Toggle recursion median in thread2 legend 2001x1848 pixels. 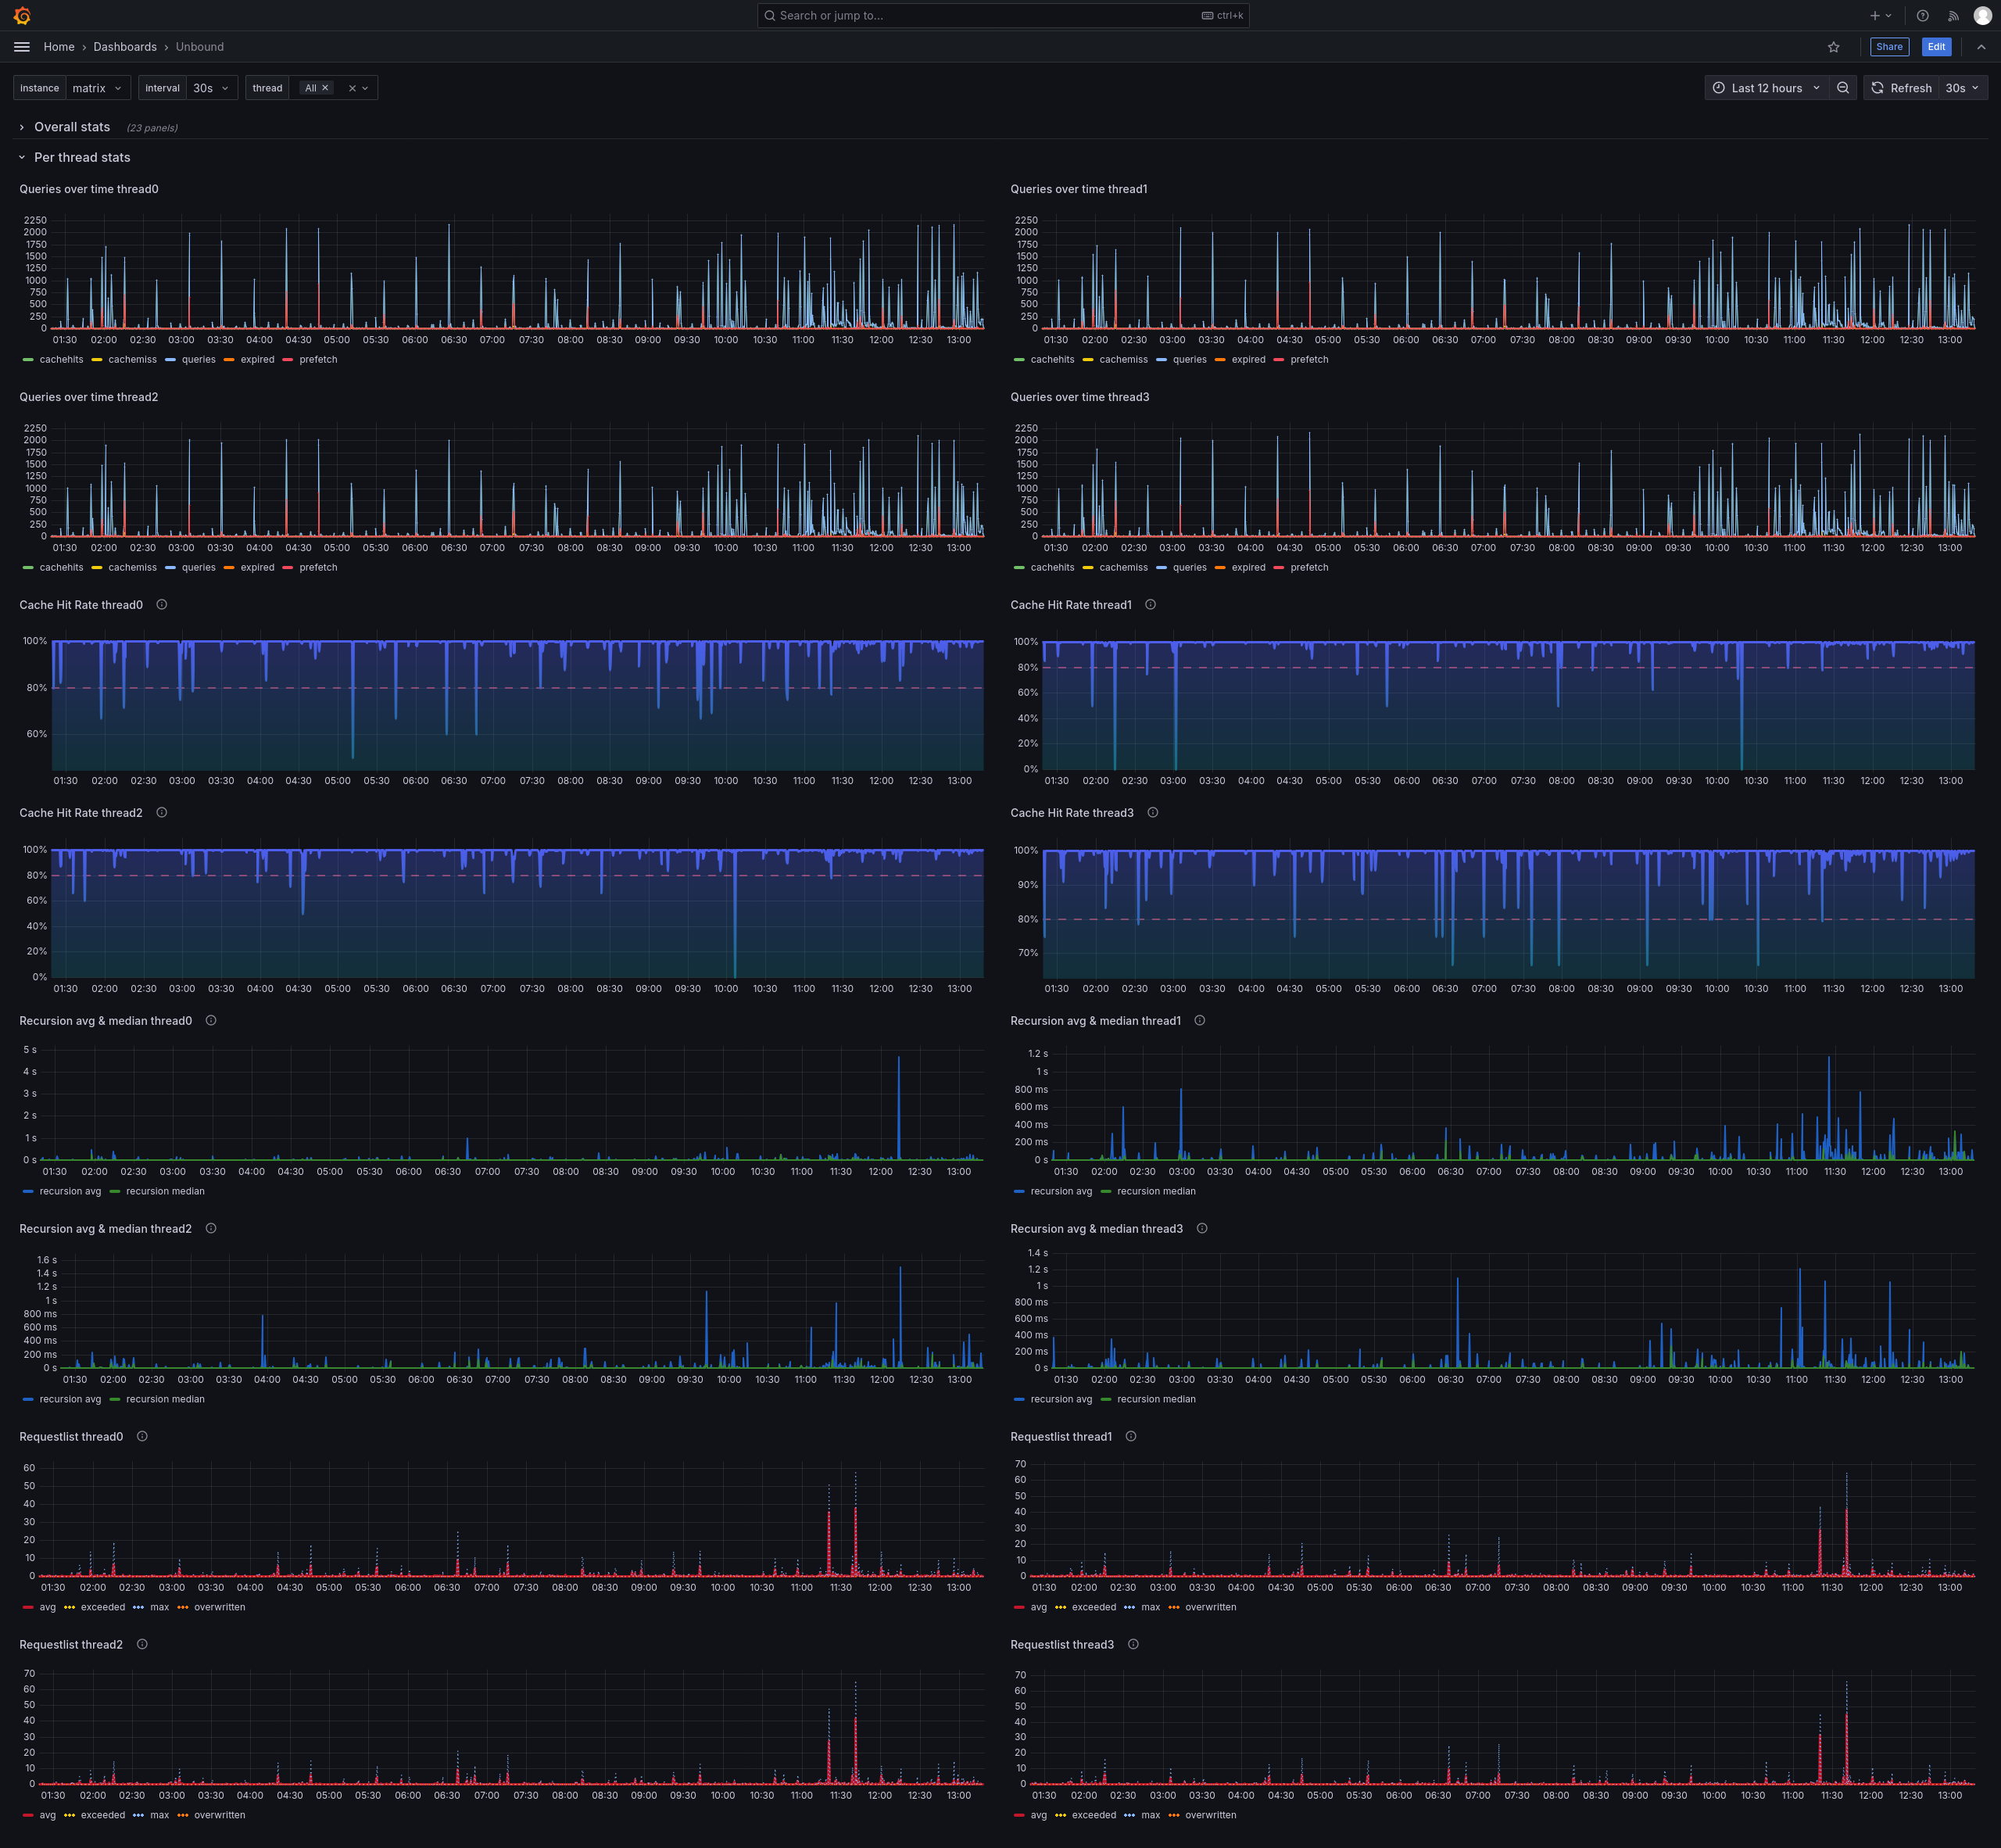click(x=165, y=1400)
